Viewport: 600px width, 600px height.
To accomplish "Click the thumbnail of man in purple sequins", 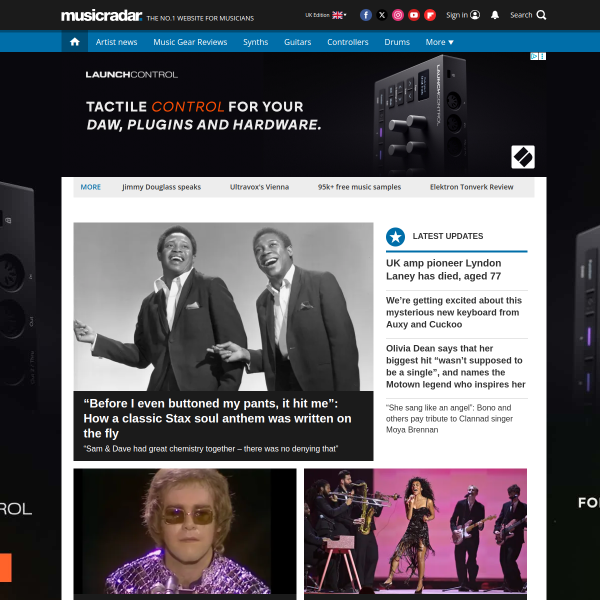I will (x=185, y=531).
